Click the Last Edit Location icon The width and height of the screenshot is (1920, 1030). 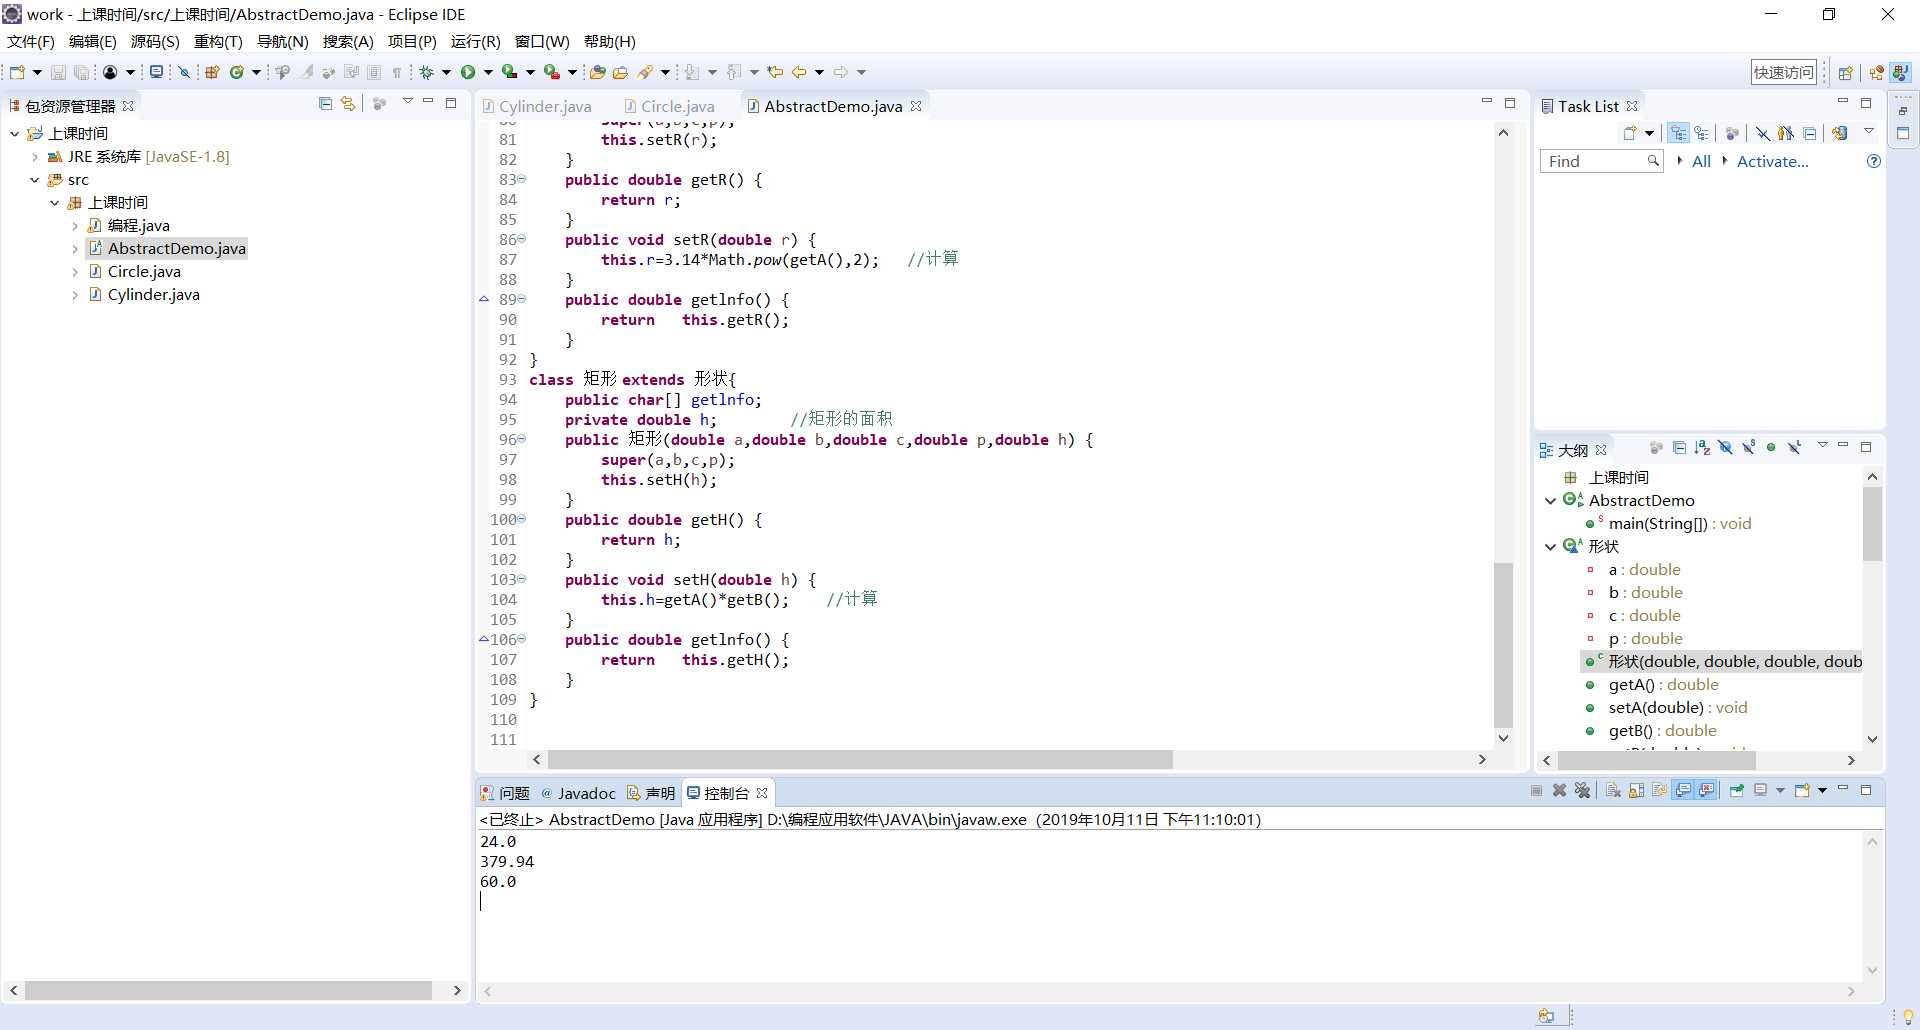click(x=775, y=72)
